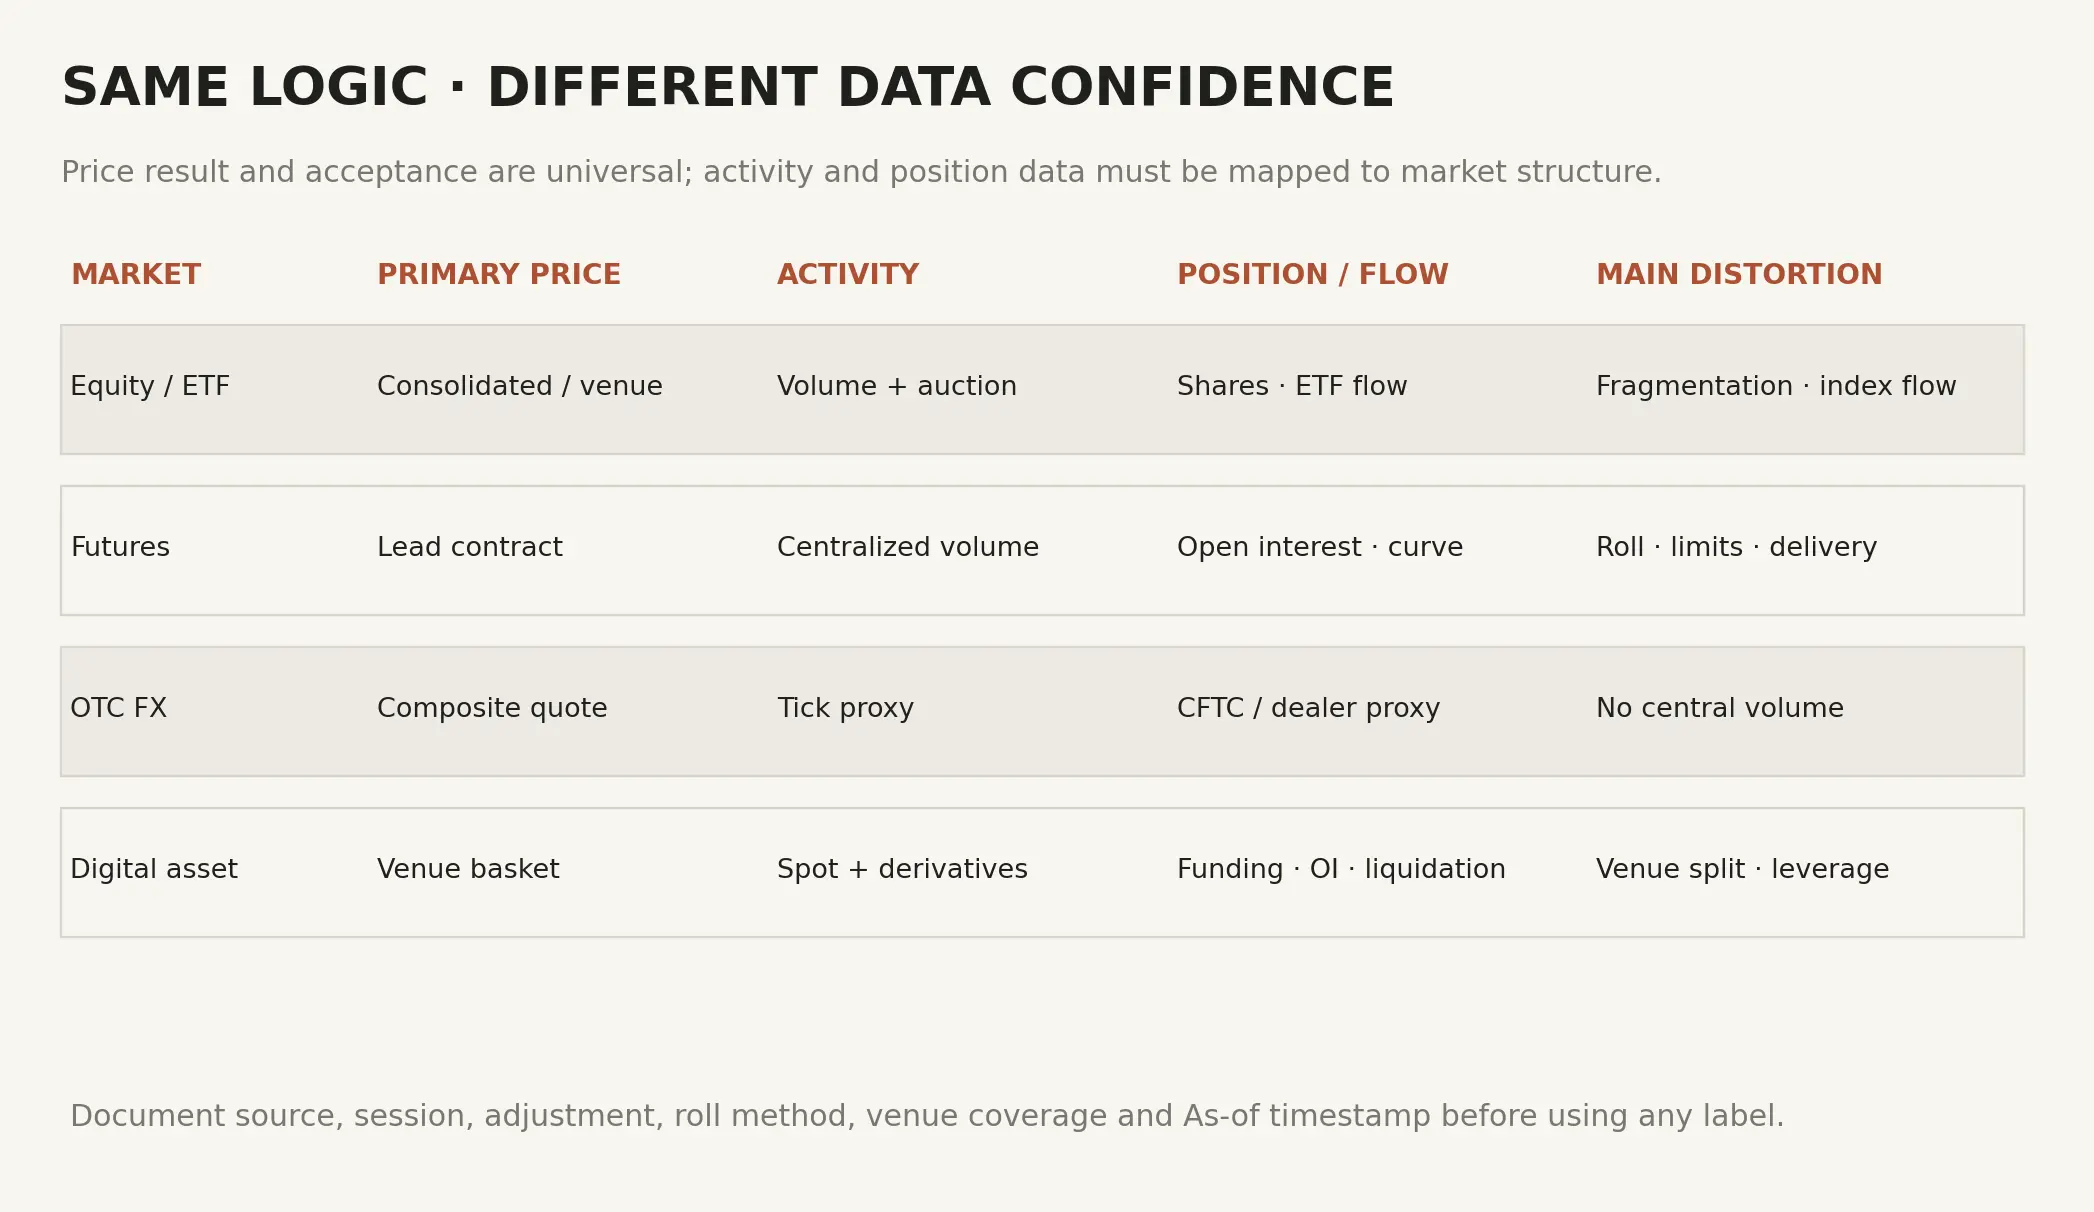Image resolution: width=2094 pixels, height=1212 pixels.
Task: Click the PRIMARY PRICE column header
Action: click(x=499, y=275)
